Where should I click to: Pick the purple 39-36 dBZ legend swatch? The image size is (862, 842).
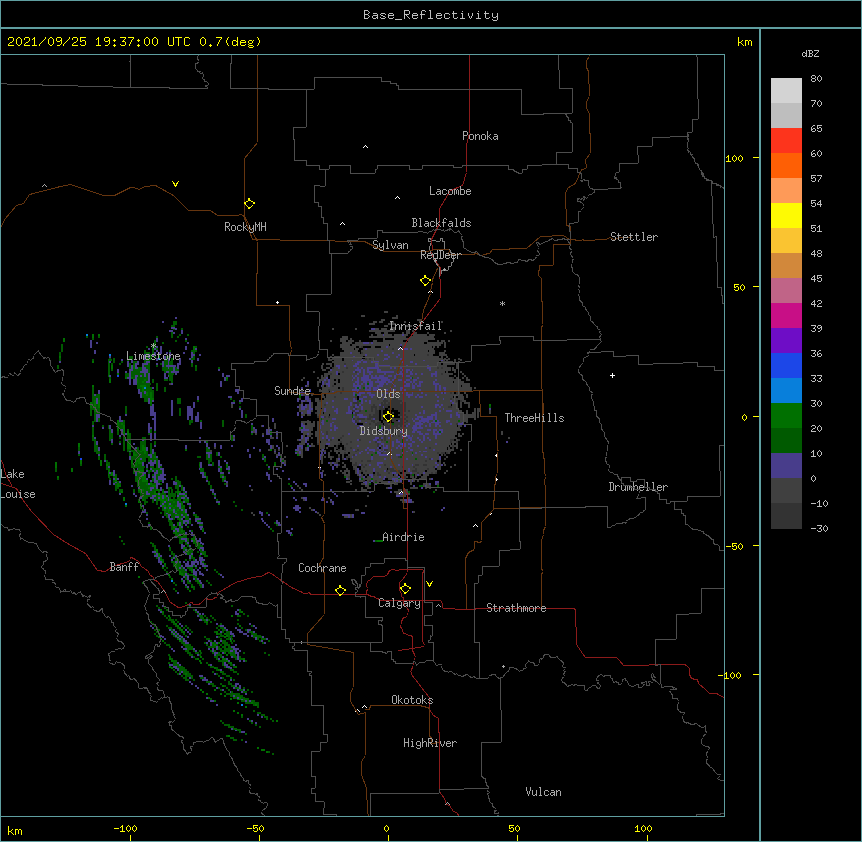786,341
